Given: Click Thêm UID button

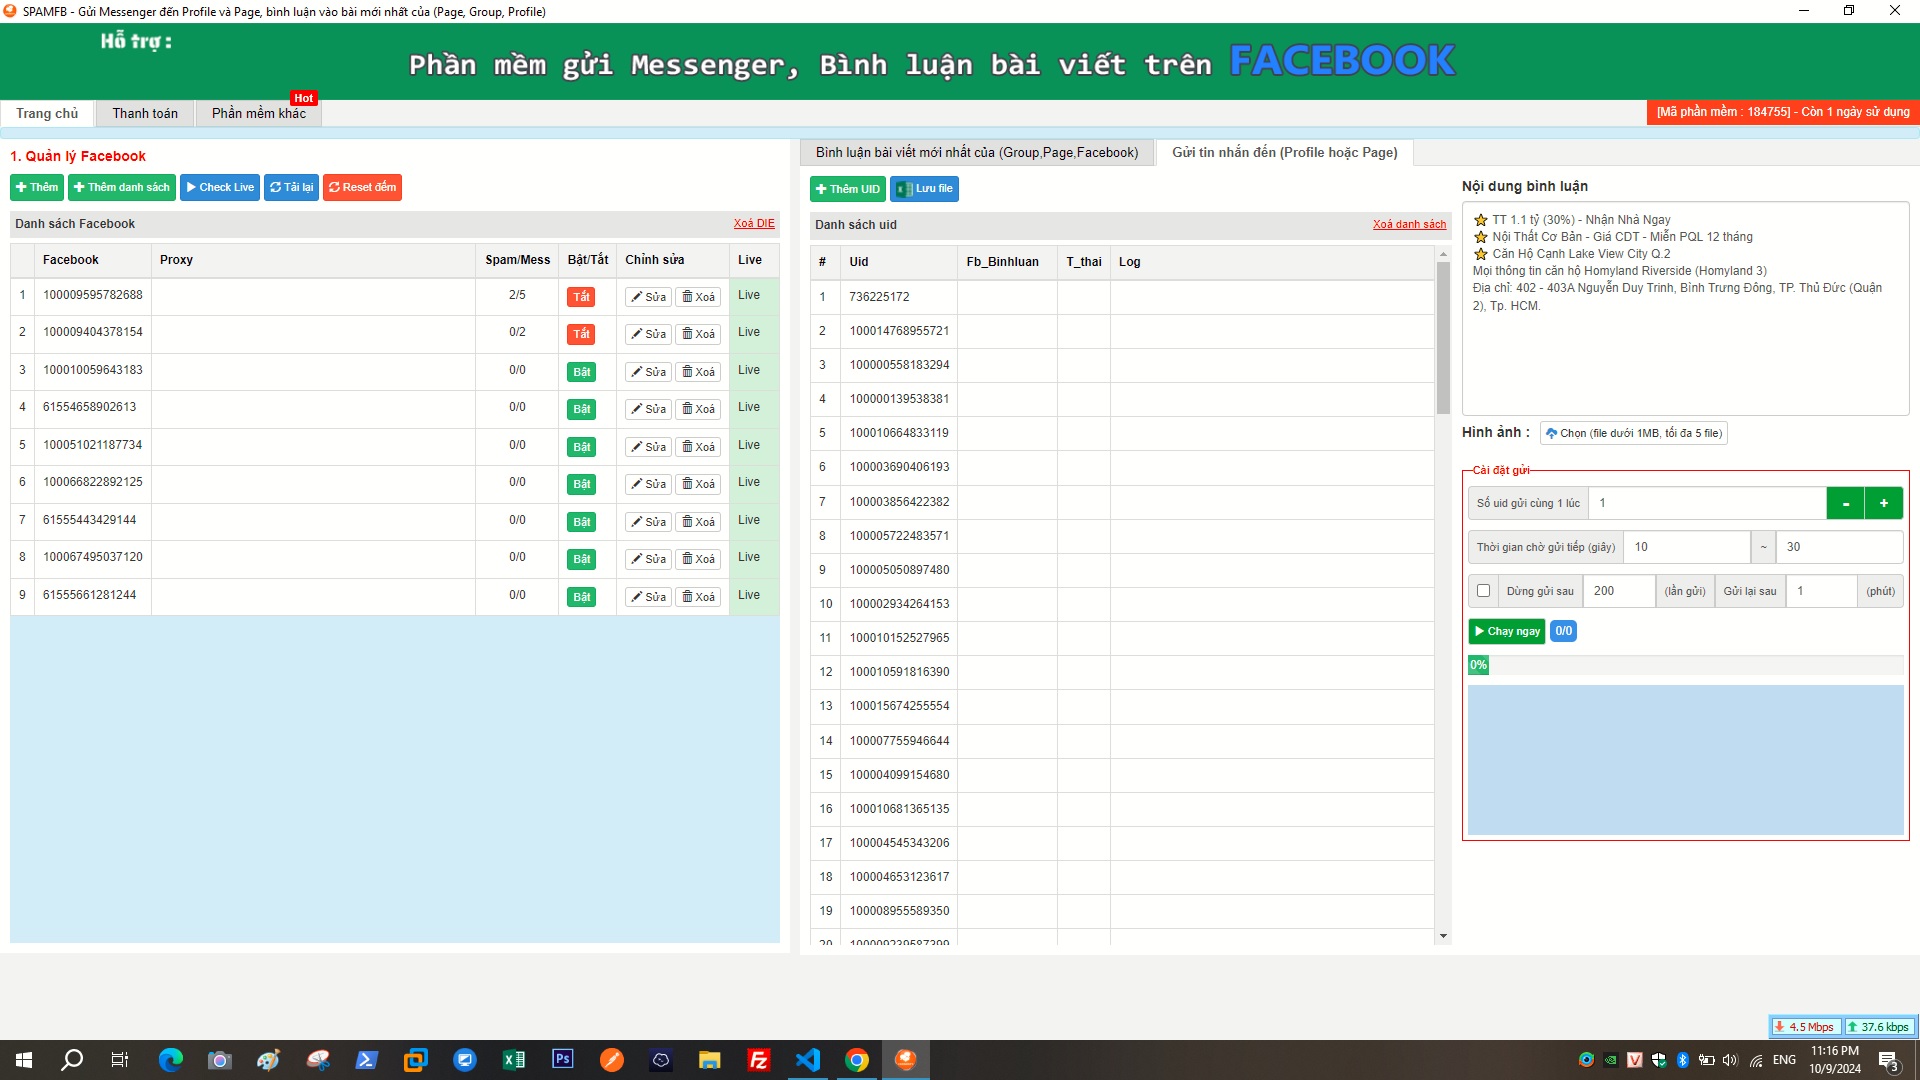Looking at the screenshot, I should click(848, 189).
